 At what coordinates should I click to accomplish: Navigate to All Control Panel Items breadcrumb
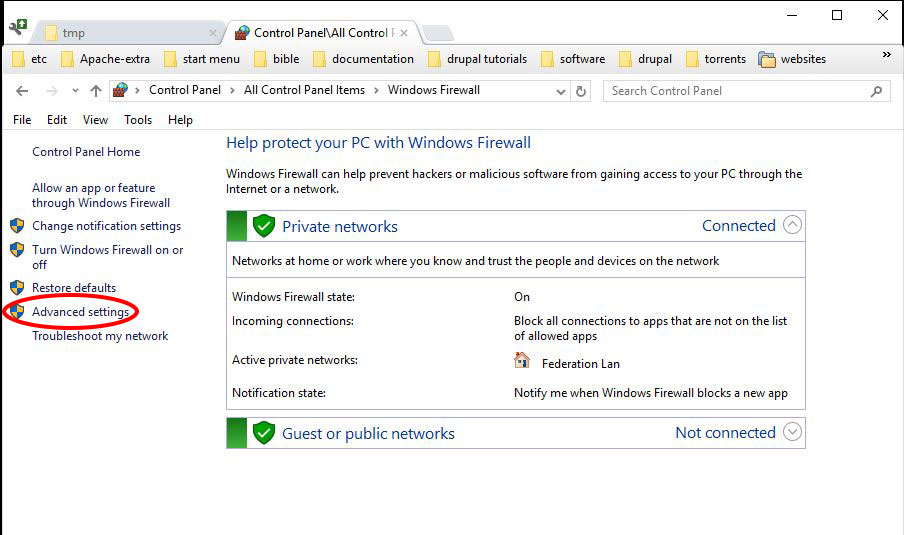point(304,90)
